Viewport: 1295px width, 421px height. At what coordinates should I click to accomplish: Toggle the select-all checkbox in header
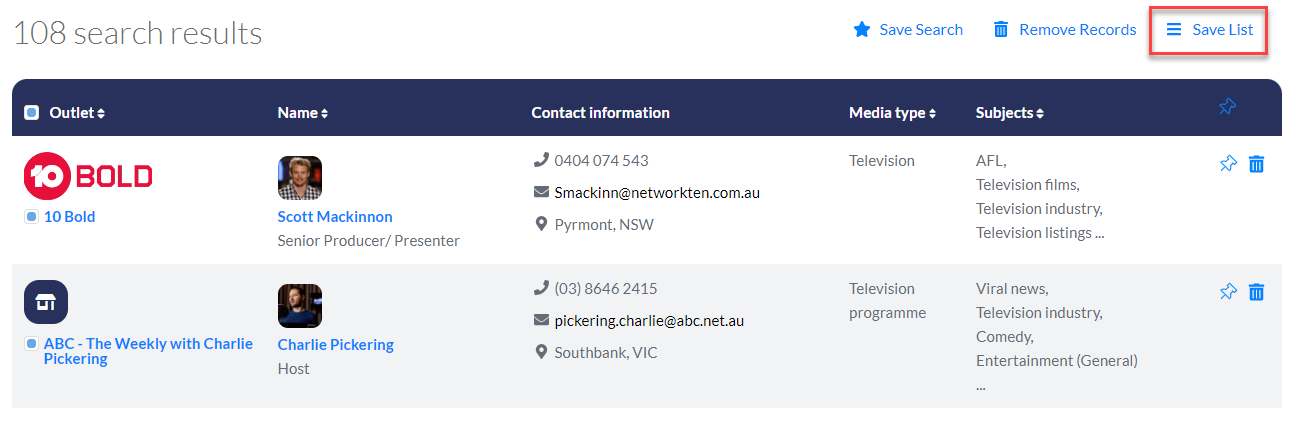(31, 113)
